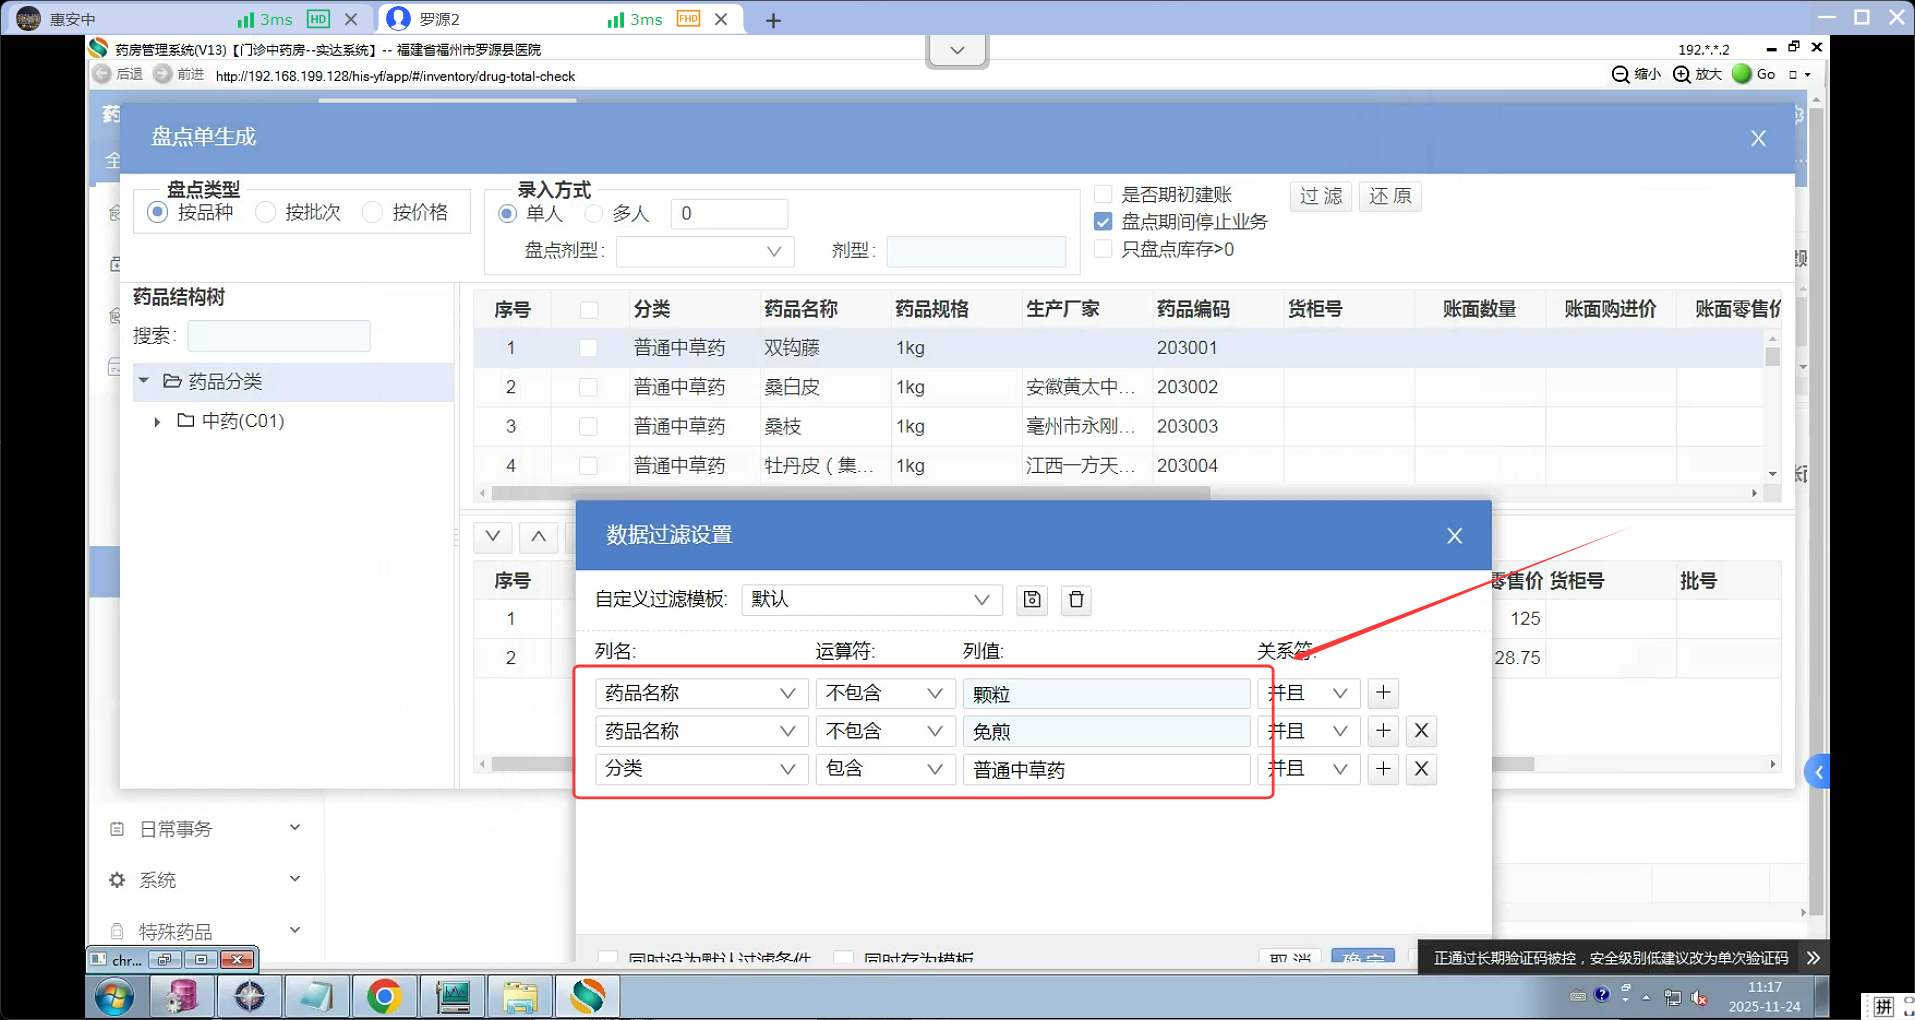Expand the security notification double-arrow
This screenshot has height=1020, width=1915.
click(x=1813, y=958)
